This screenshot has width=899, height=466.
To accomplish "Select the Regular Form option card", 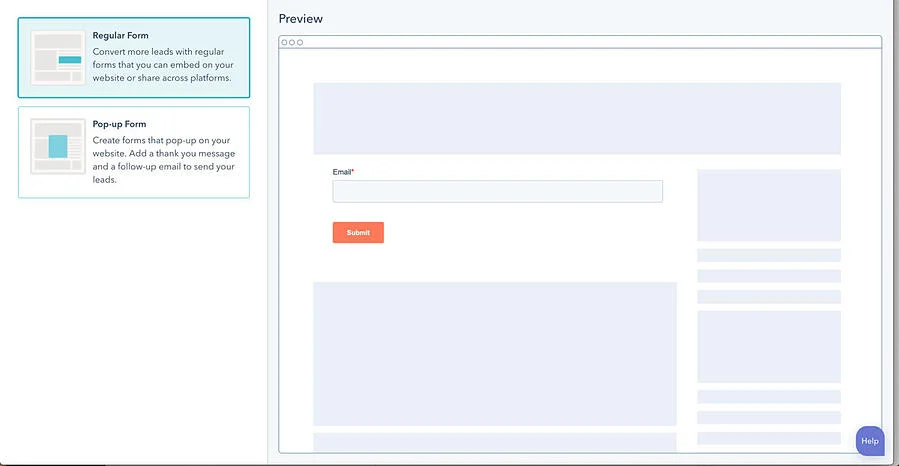I will click(x=134, y=57).
